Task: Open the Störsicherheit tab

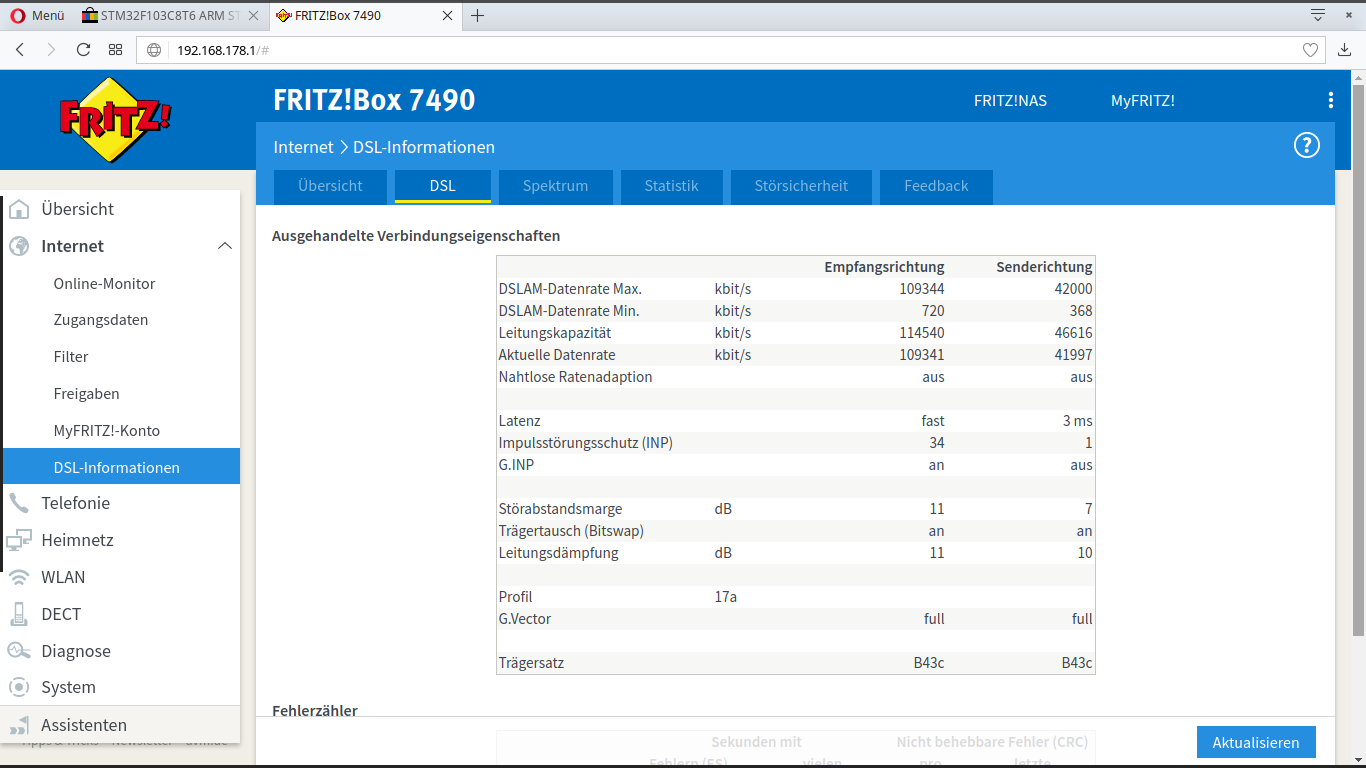Action: 801,186
